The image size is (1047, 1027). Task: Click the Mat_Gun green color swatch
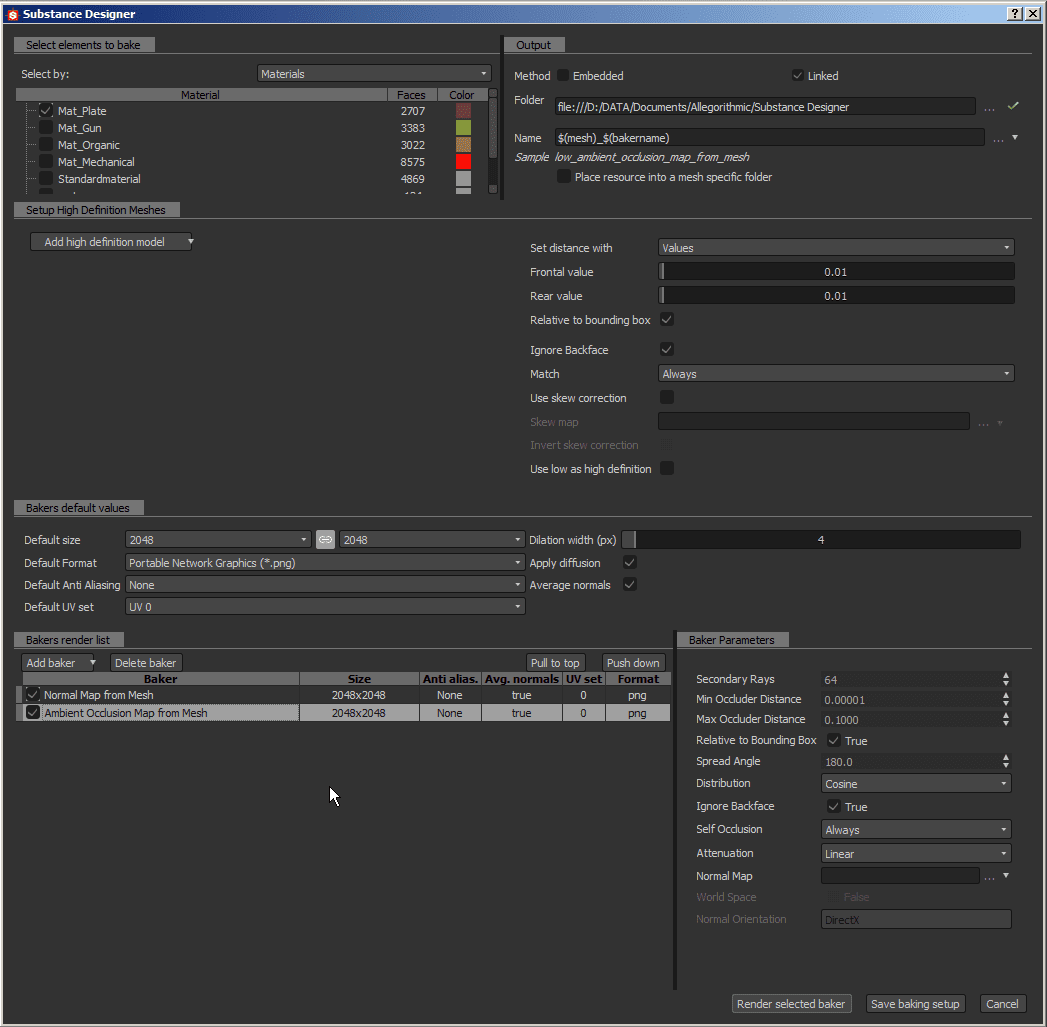pyautogui.click(x=463, y=128)
